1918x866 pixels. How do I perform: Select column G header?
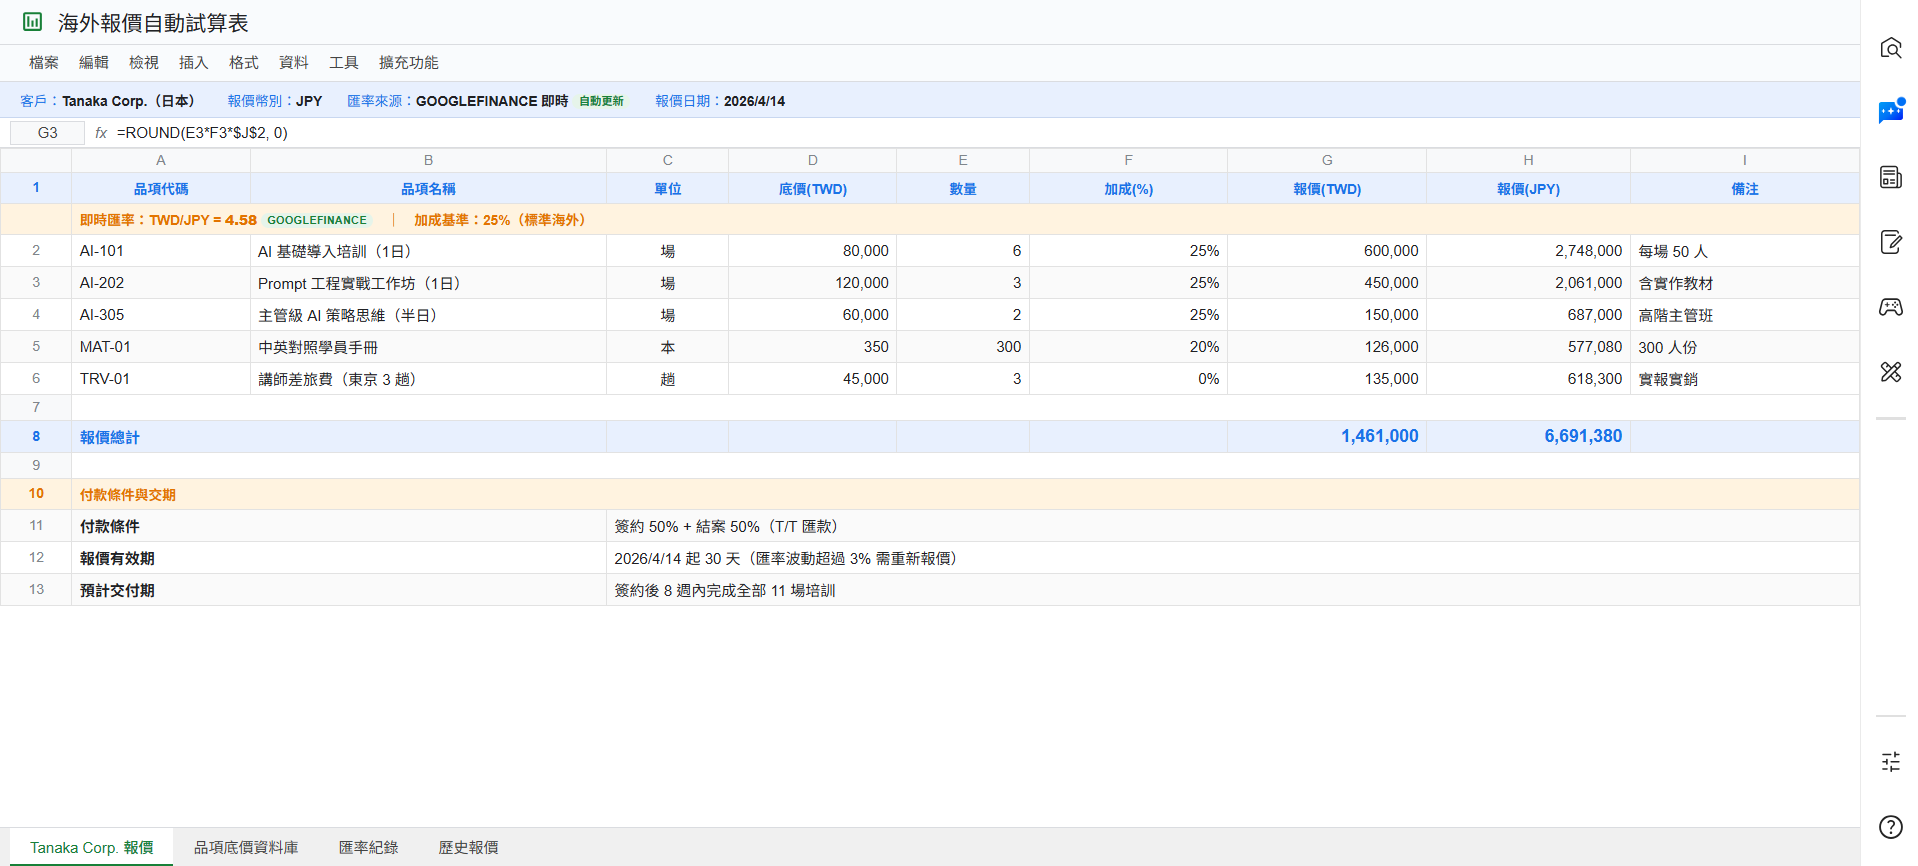[1327, 160]
